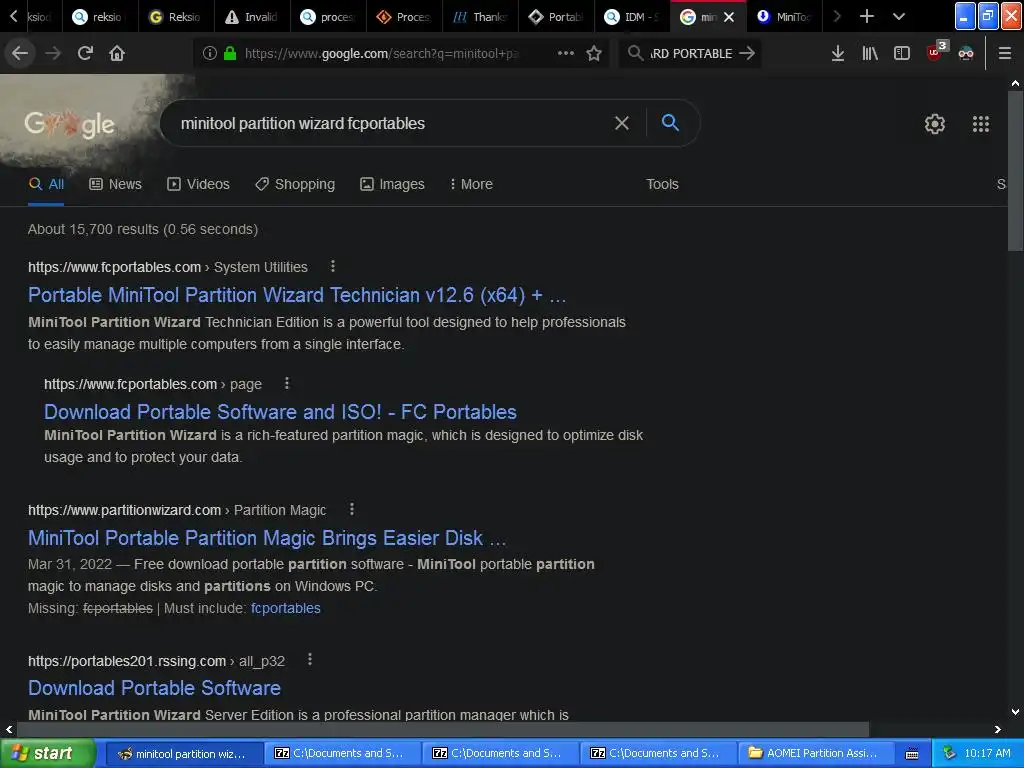Open Download Portable Software and ISO! link
Image resolution: width=1024 pixels, height=768 pixels.
click(x=280, y=412)
